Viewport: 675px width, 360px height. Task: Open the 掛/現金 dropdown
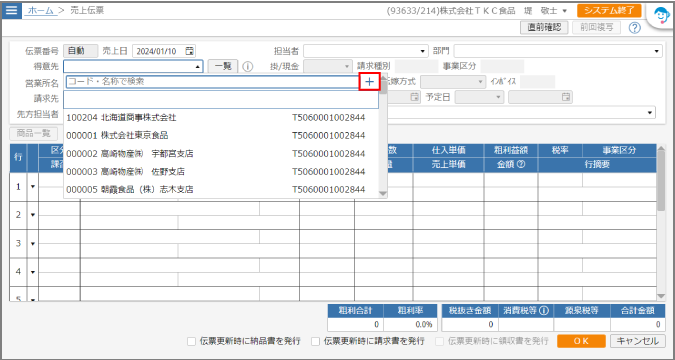tap(347, 67)
